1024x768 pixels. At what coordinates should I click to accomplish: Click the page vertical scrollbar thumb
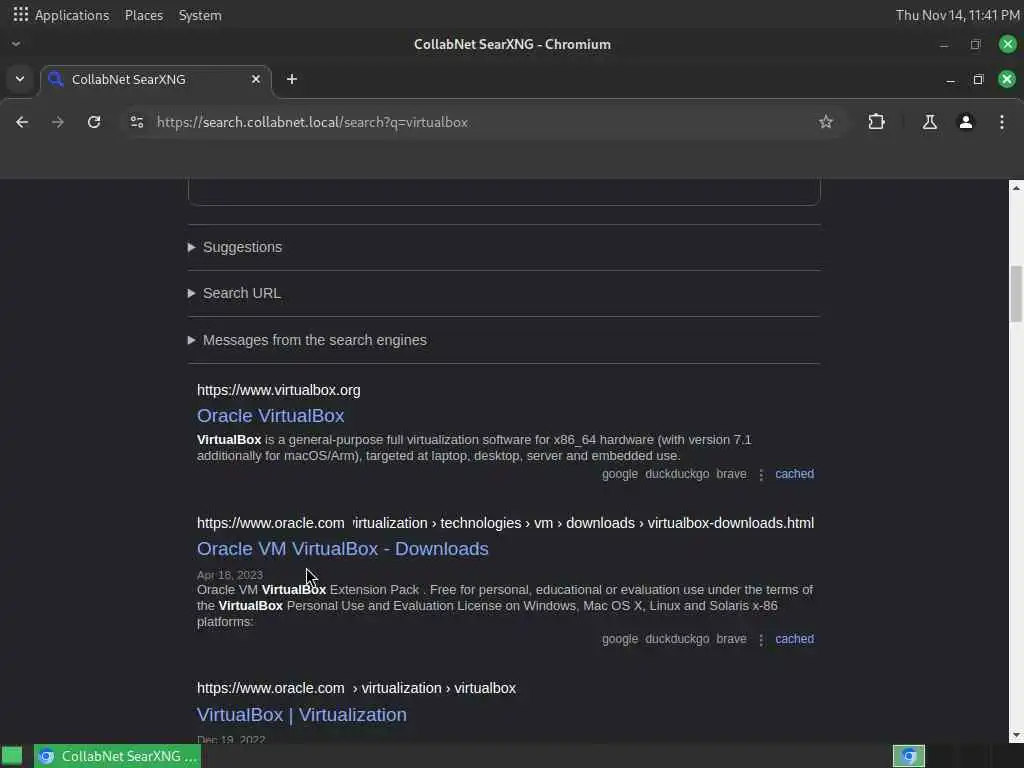[x=1016, y=294]
